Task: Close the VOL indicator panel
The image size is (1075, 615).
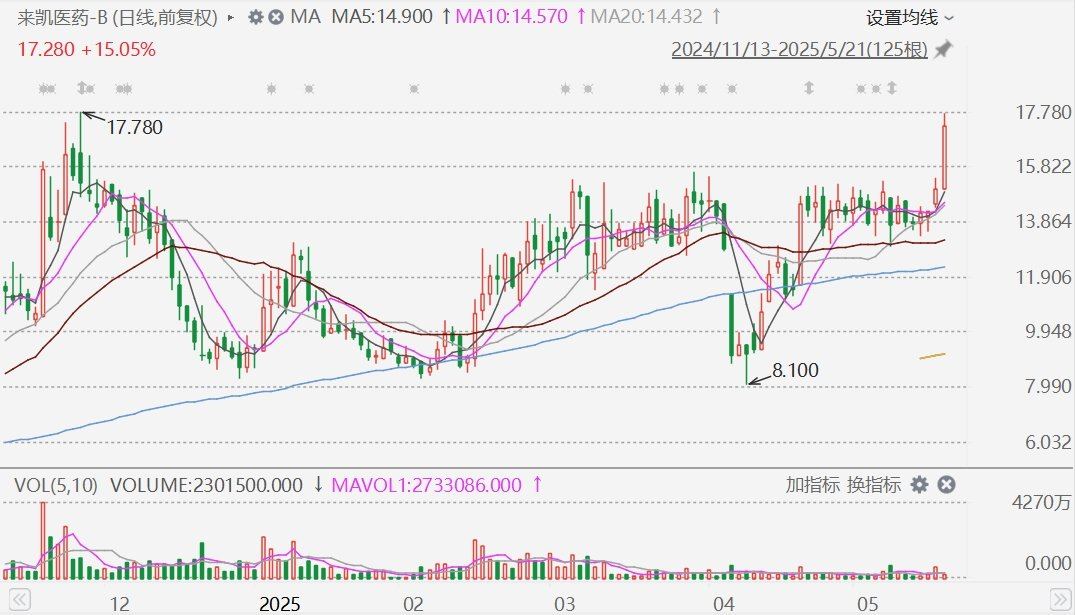Action: (945, 485)
